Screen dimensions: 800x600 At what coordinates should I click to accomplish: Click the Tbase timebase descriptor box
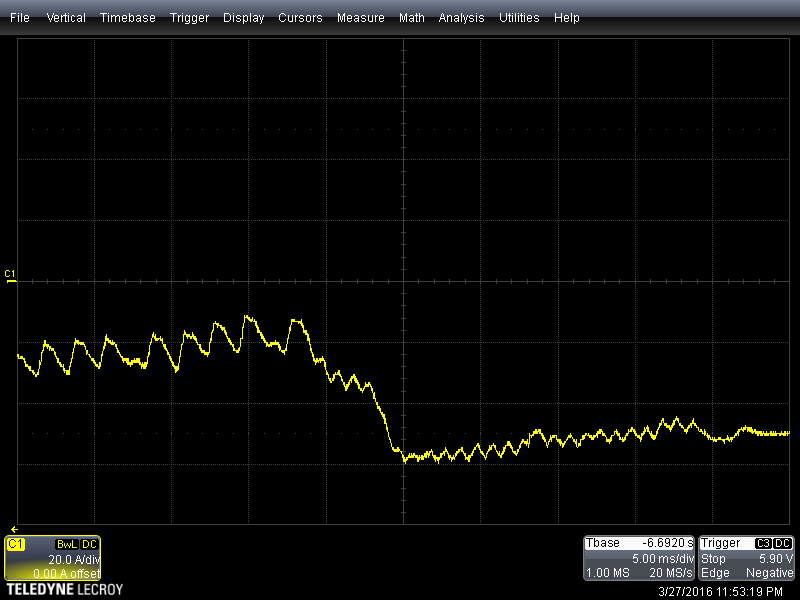tap(639, 558)
